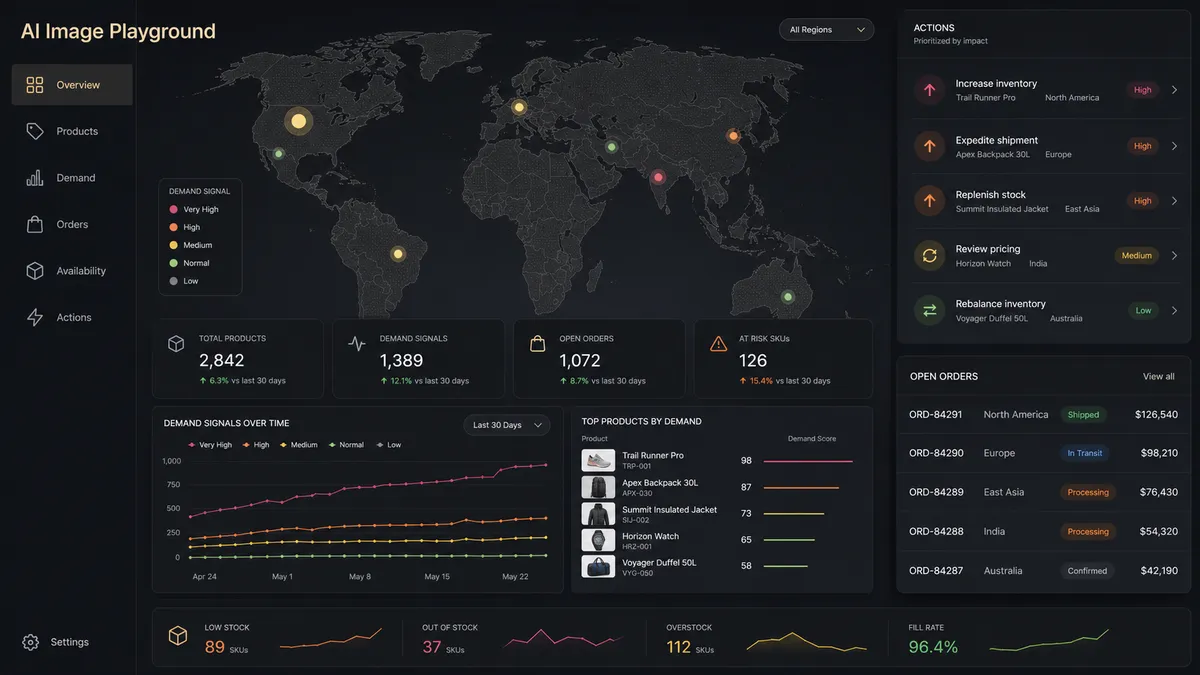The width and height of the screenshot is (1200, 675).
Task: Expand the Expedite shipment action chevron
Action: [x=1174, y=146]
